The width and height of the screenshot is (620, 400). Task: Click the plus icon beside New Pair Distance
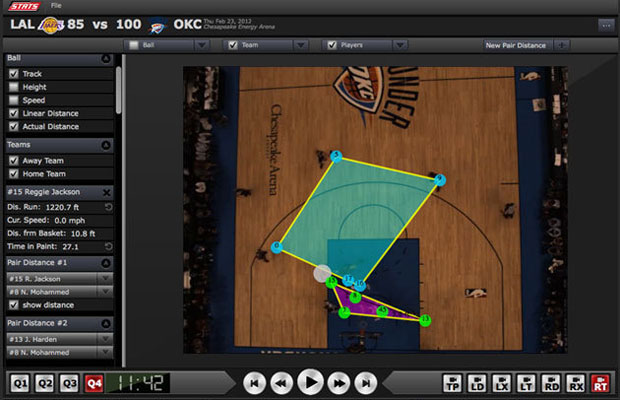point(561,45)
